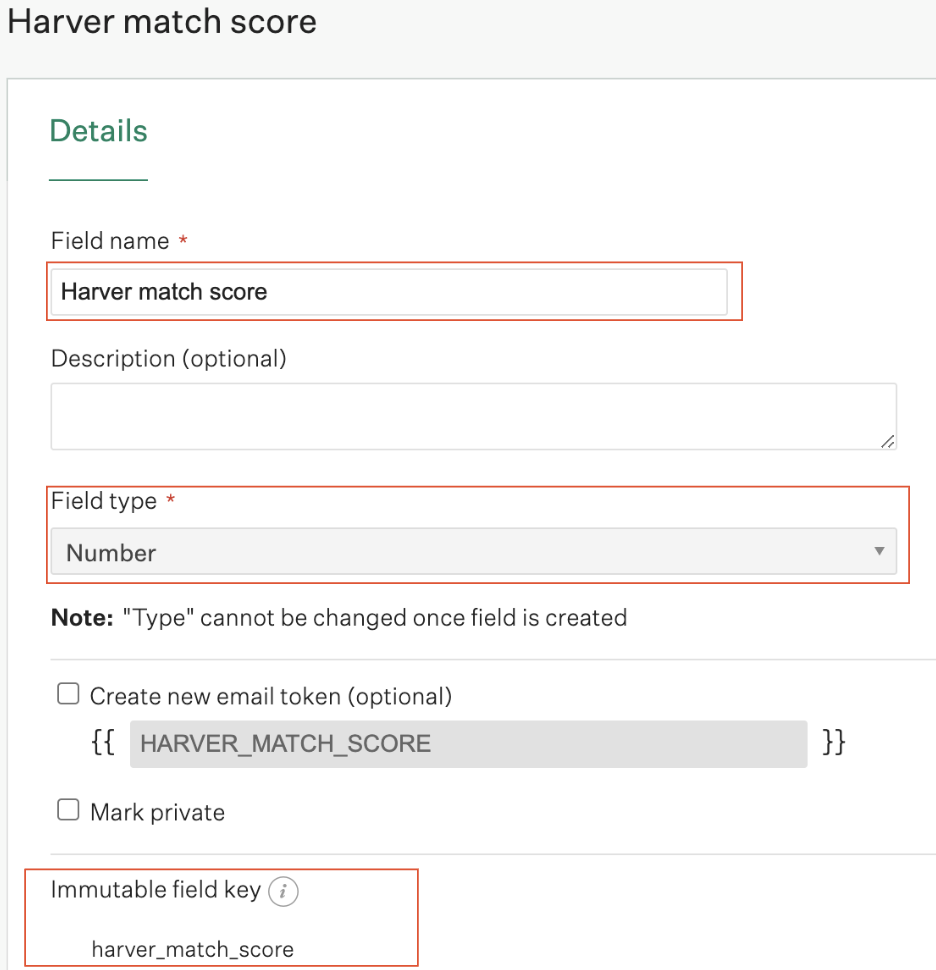
Task: Click the info icon beside Immutable field key
Action: coord(283,891)
